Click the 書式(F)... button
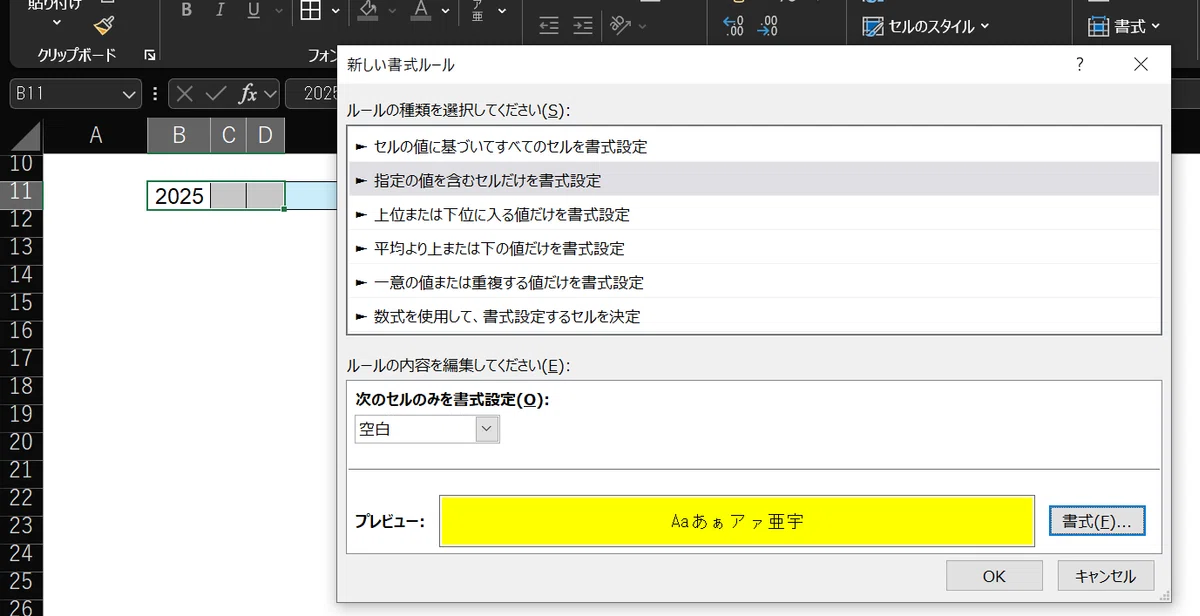This screenshot has height=616, width=1200. pos(1097,521)
